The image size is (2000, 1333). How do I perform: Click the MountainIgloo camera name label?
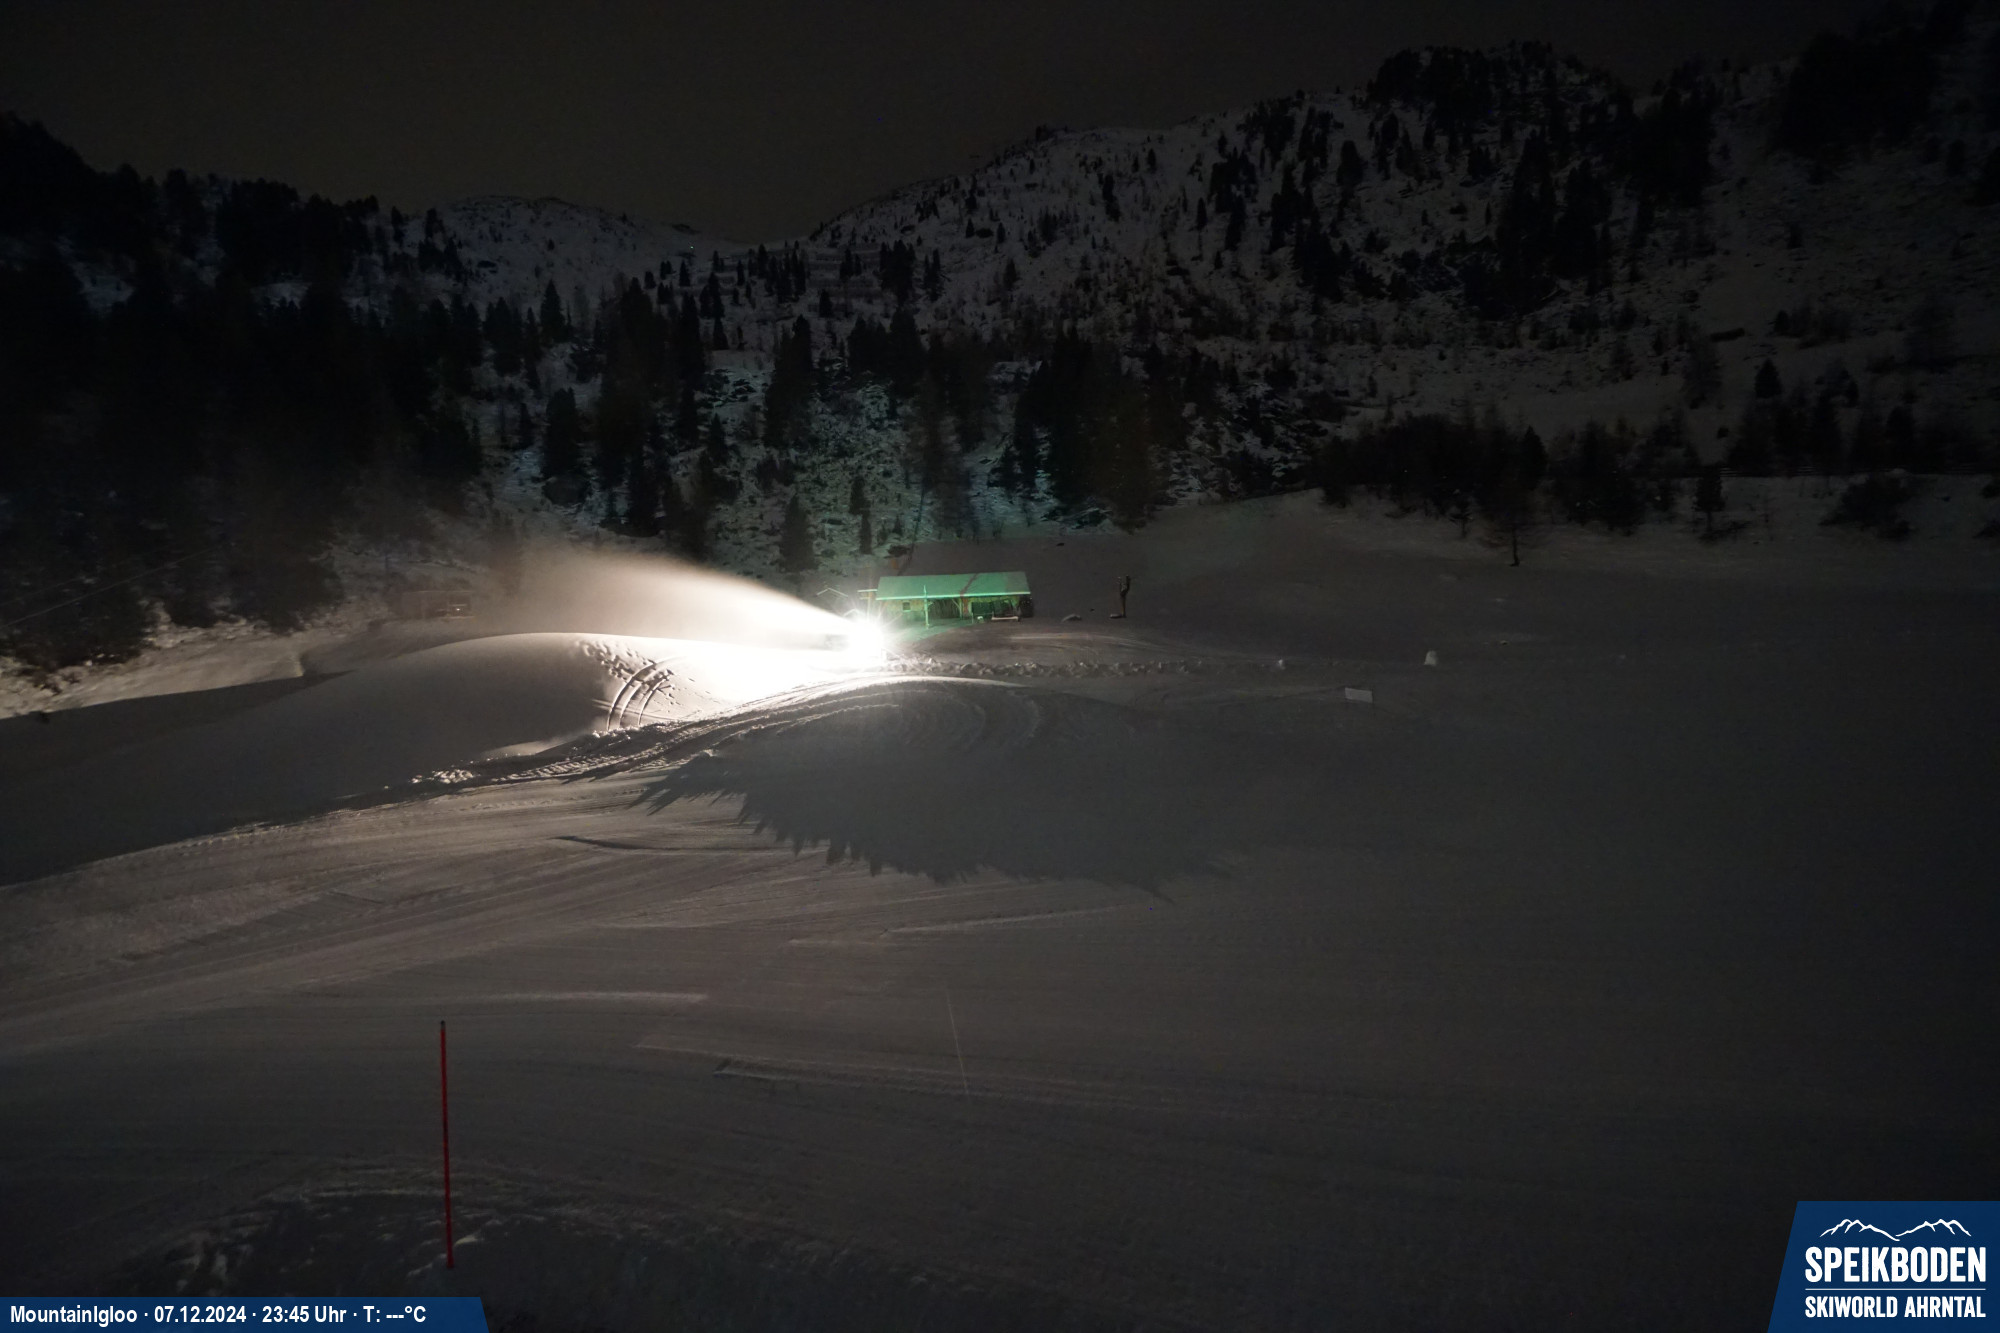coord(73,1314)
